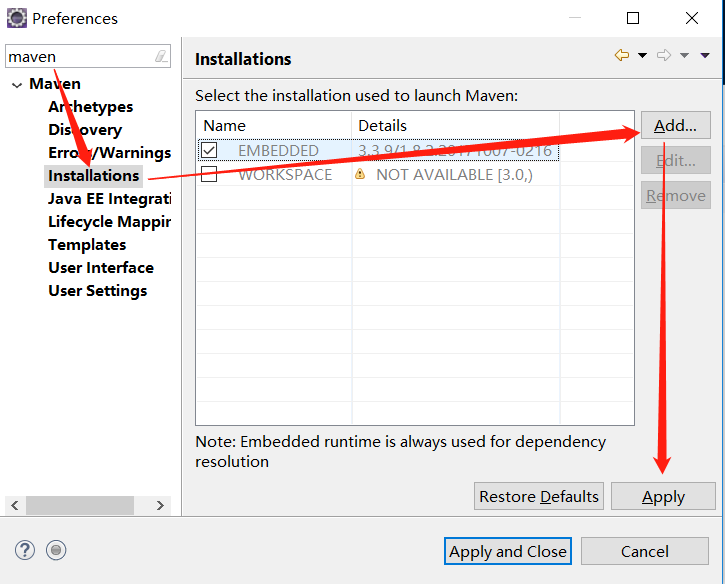This screenshot has width=725, height=584.
Task: Click Restore Defaults button
Action: pyautogui.click(x=539, y=496)
